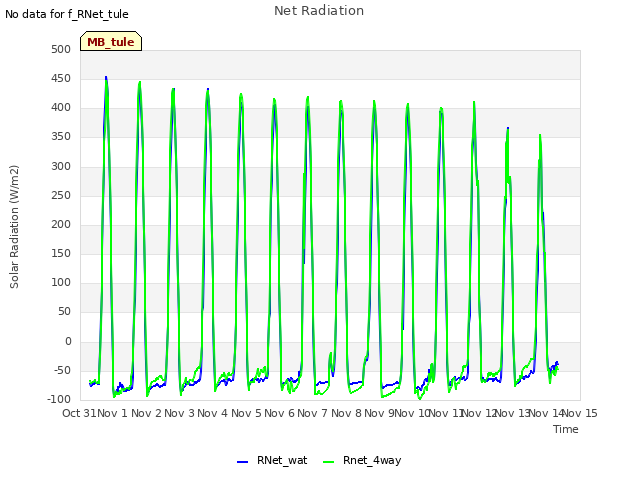Screen dimensions: 640x480
Task: Click the MB_tule annotation label
Action: pyautogui.click(x=111, y=41)
